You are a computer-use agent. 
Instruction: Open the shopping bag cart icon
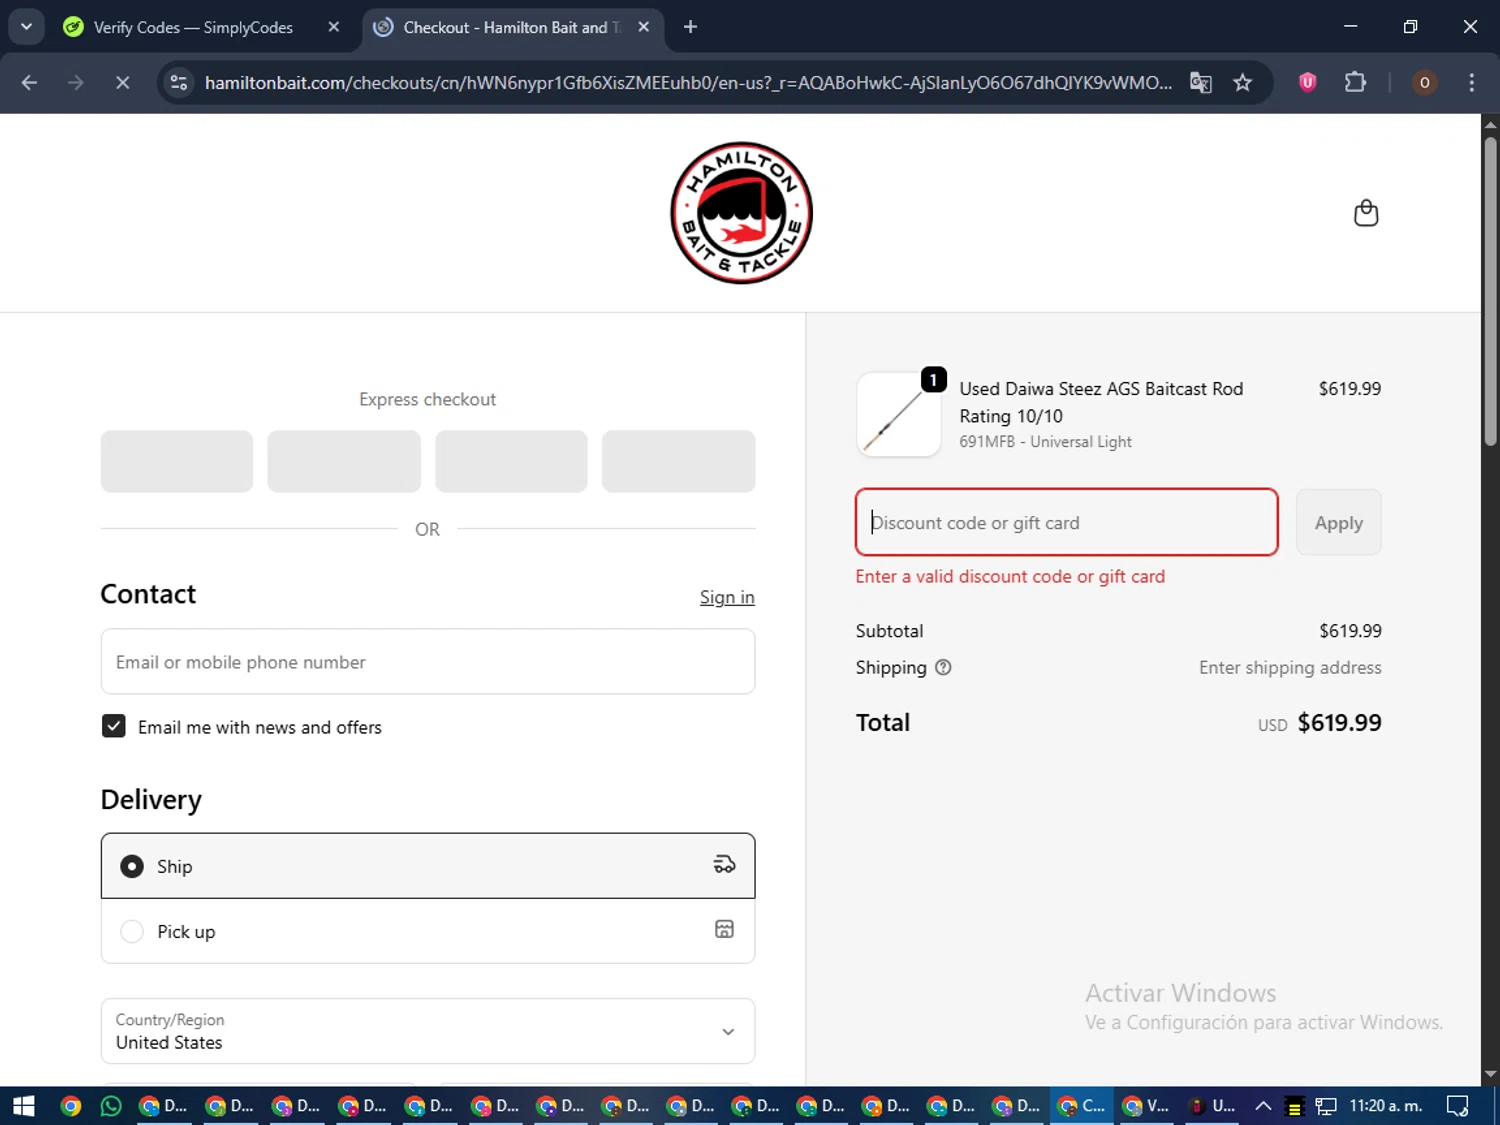click(x=1366, y=213)
